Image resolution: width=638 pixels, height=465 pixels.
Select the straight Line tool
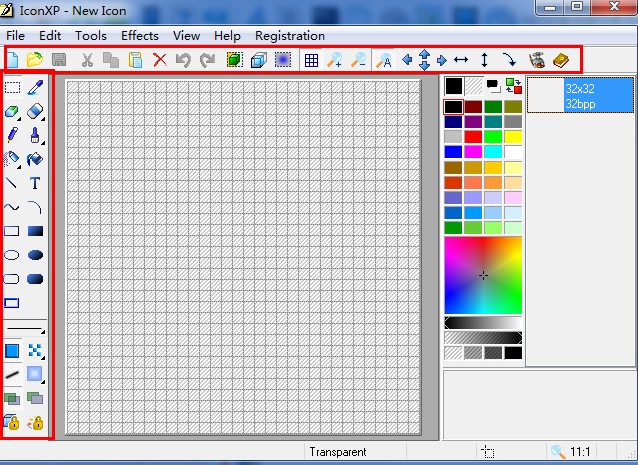point(13,183)
